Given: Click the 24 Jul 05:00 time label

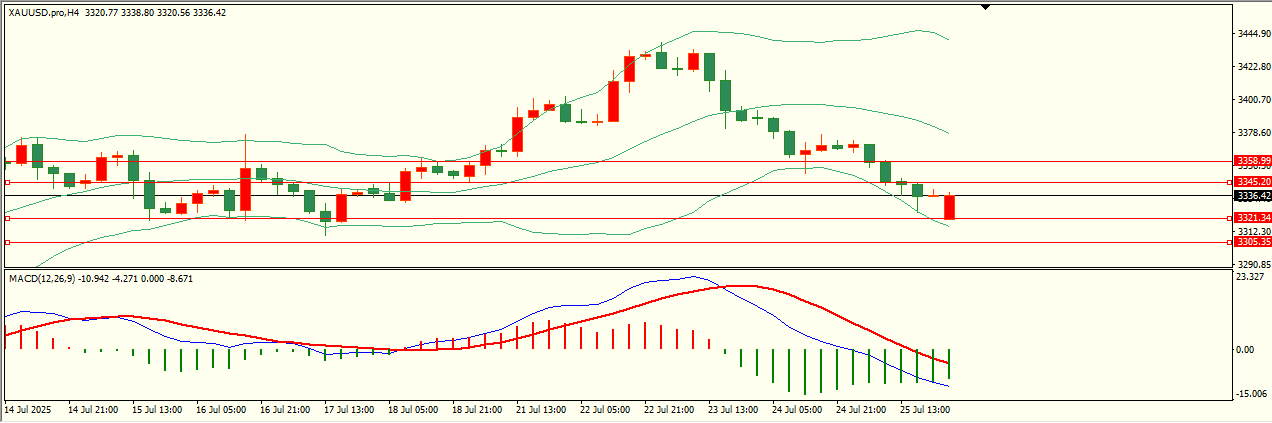Looking at the screenshot, I should (x=797, y=410).
